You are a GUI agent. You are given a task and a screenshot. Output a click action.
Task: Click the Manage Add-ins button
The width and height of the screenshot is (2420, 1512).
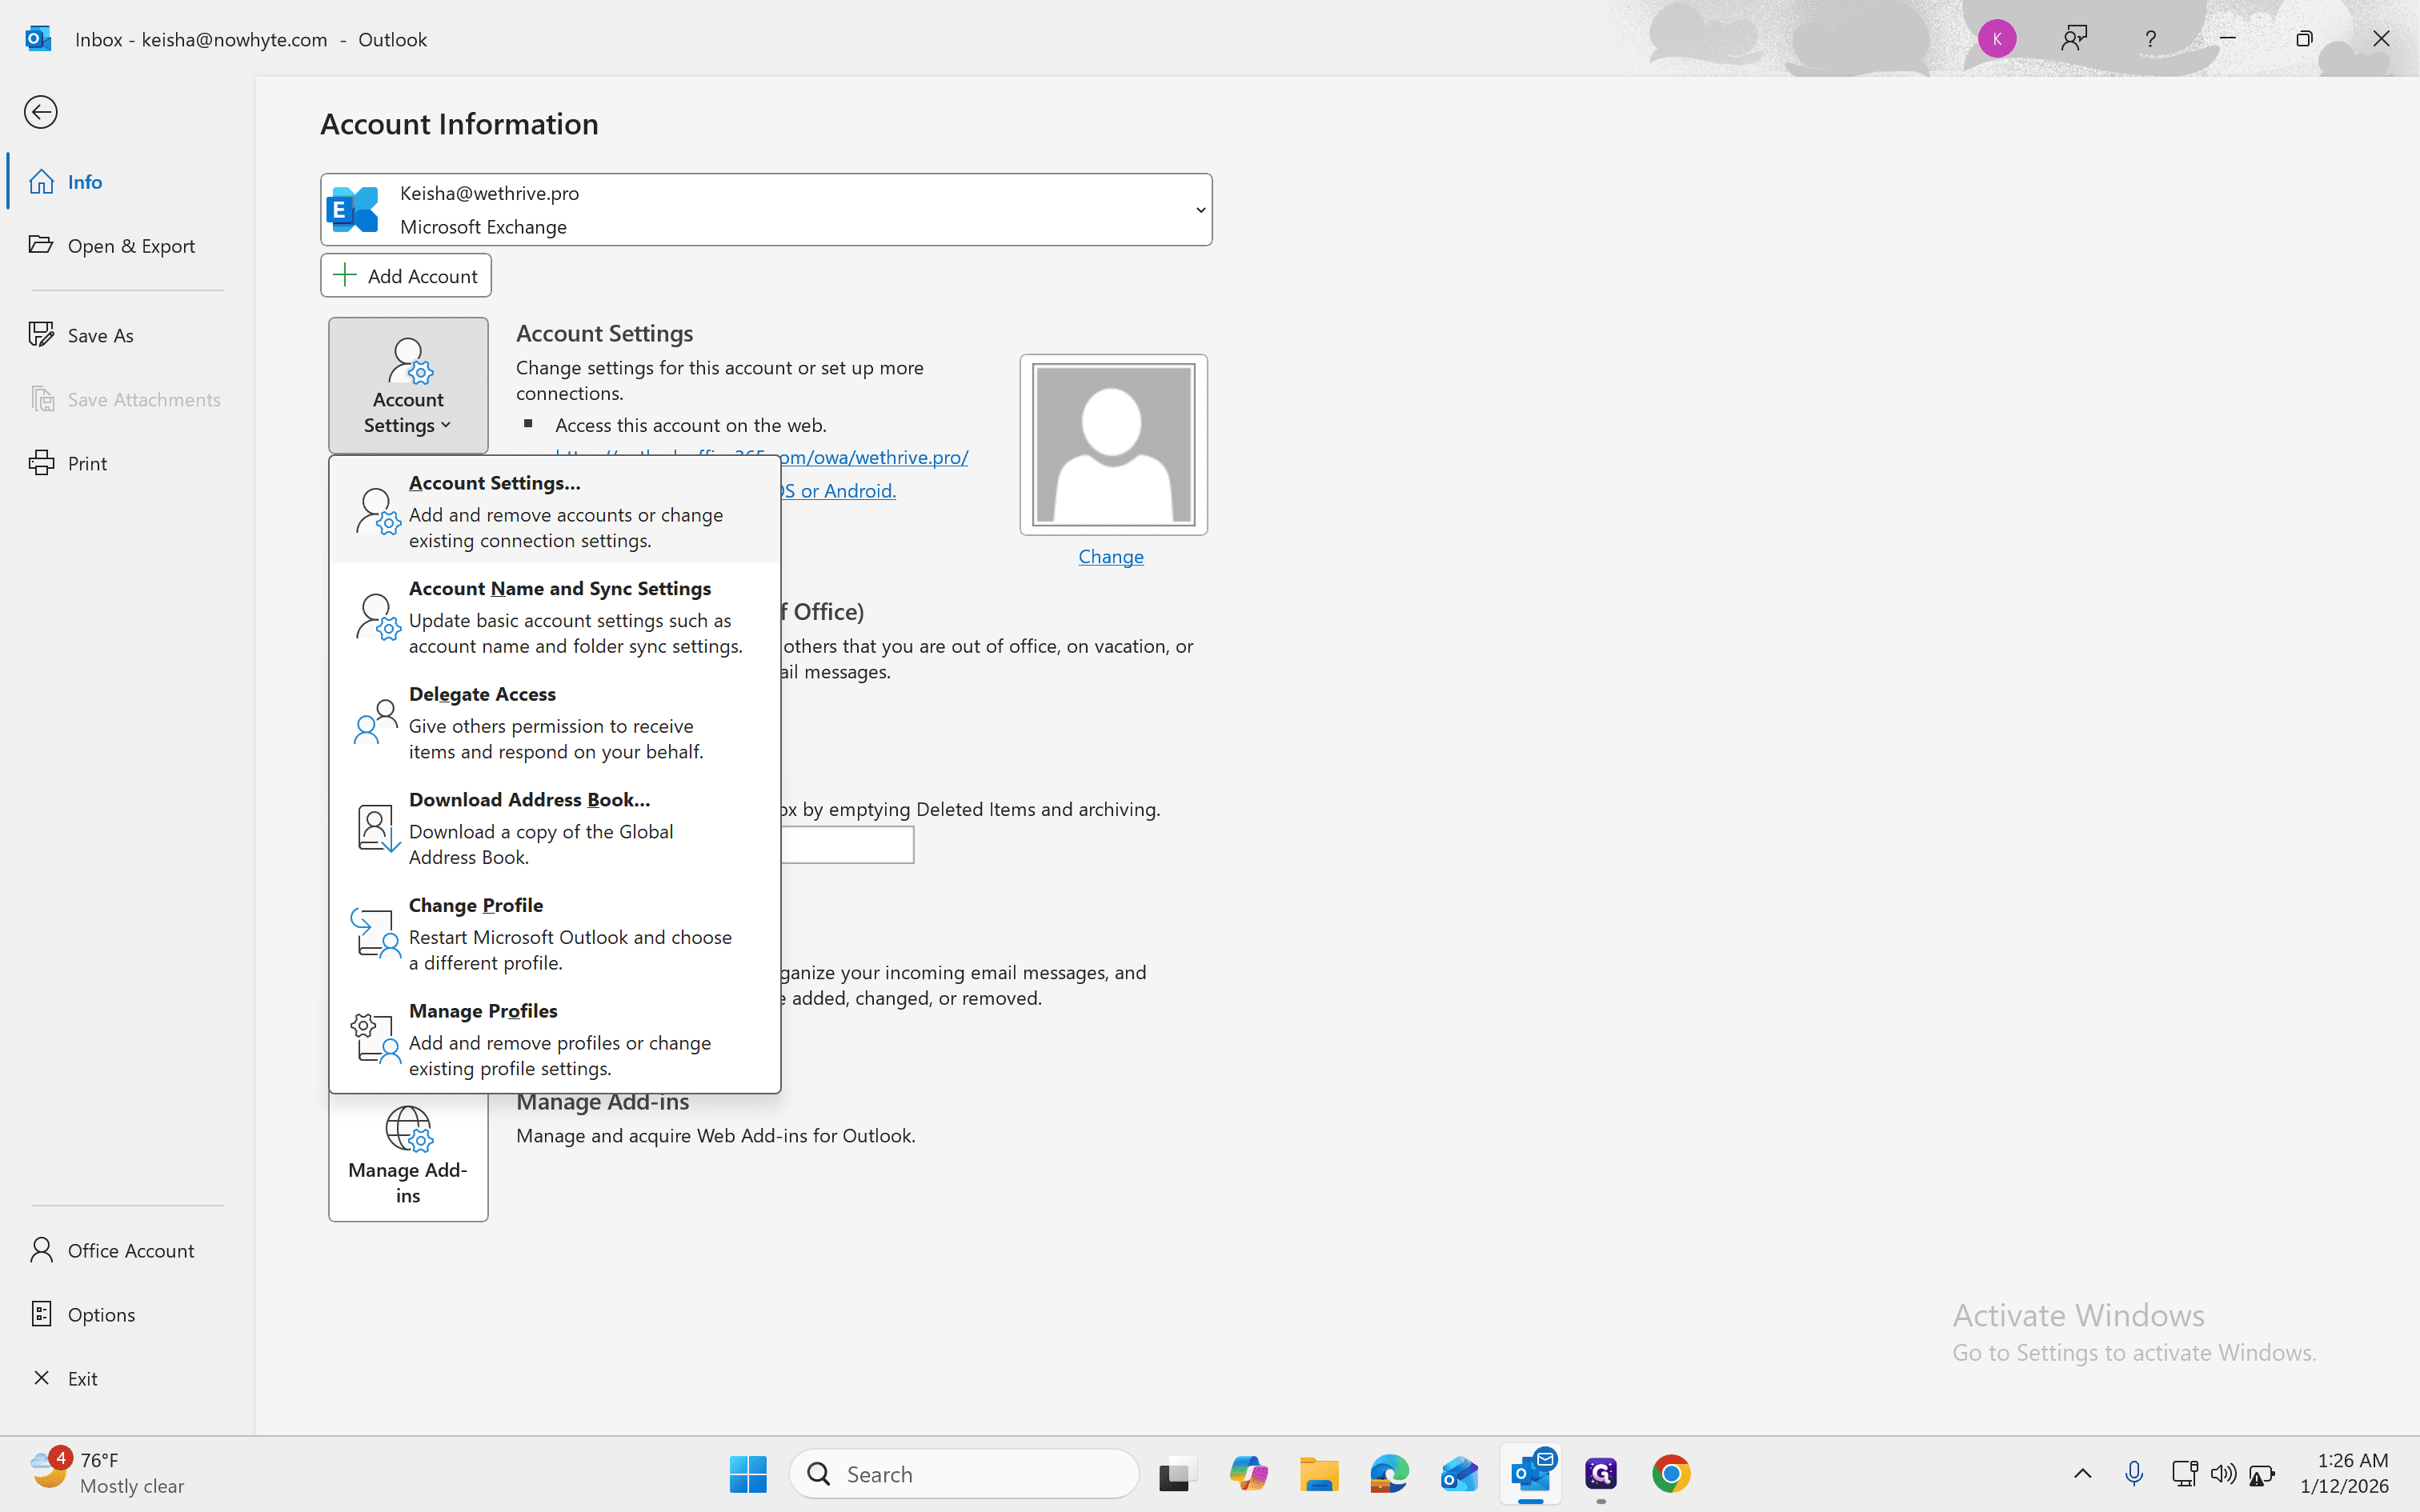tap(408, 1157)
